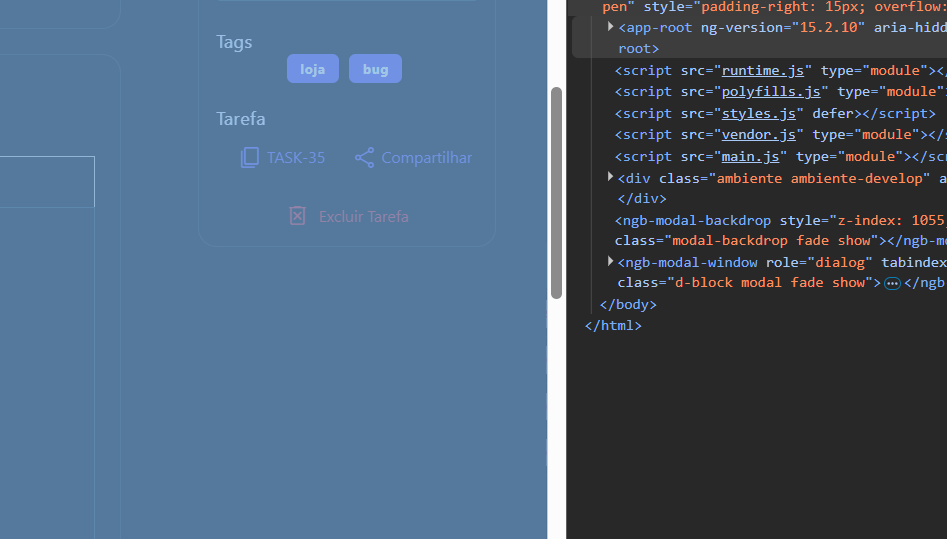Click the TASK-35 identifier text

click(295, 158)
